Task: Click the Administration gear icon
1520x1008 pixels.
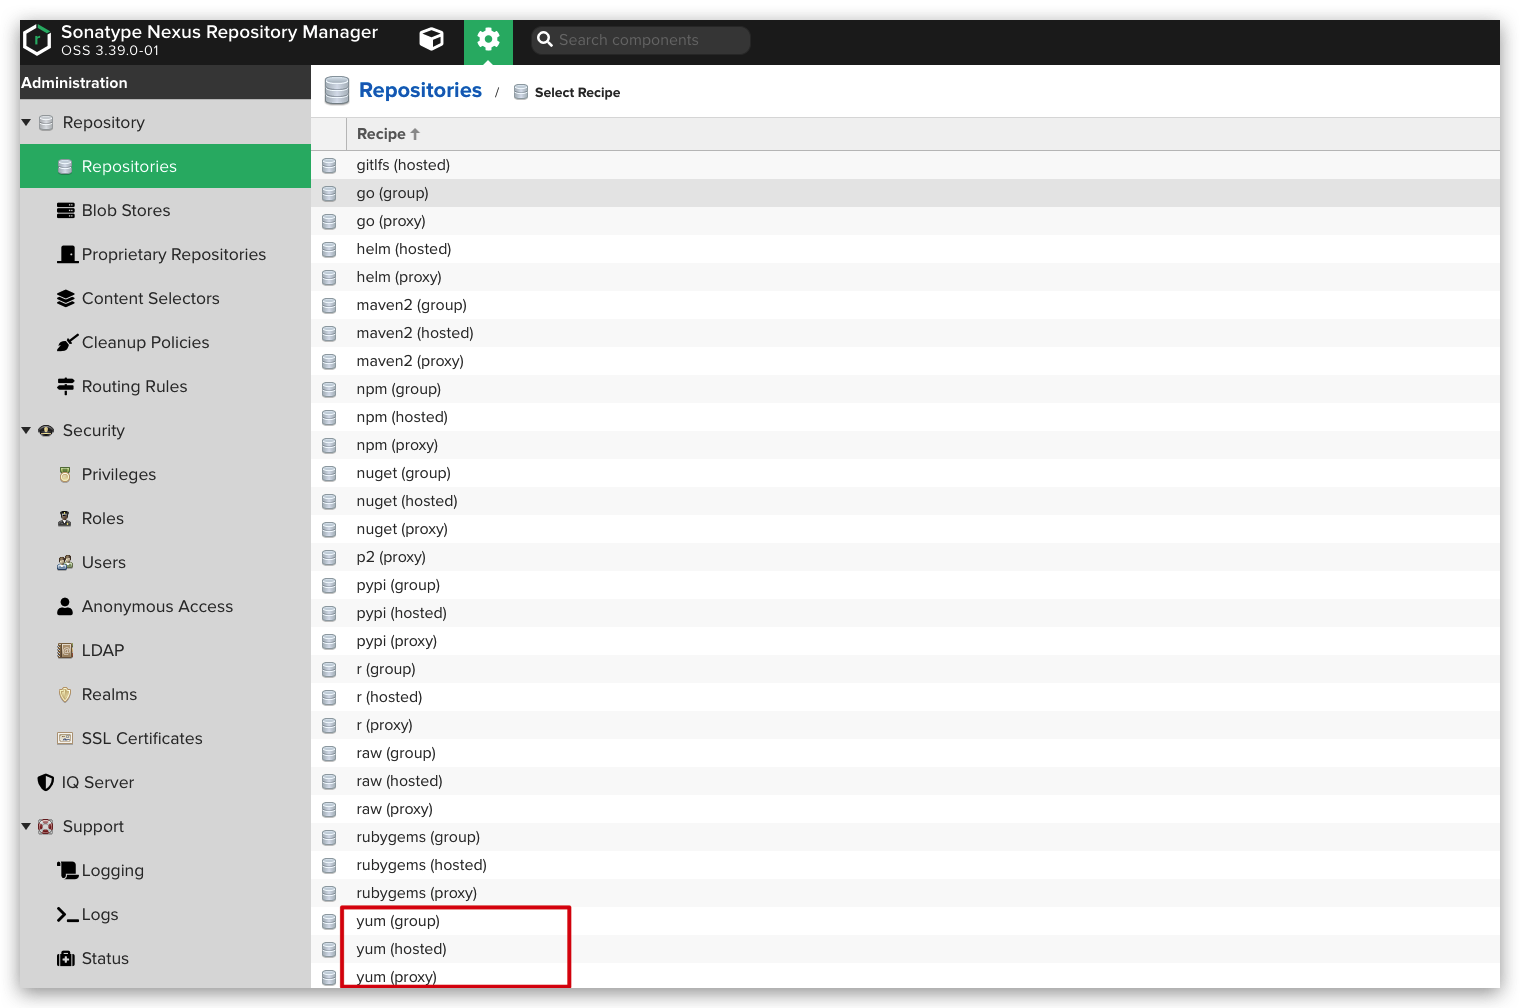Action: tap(488, 40)
